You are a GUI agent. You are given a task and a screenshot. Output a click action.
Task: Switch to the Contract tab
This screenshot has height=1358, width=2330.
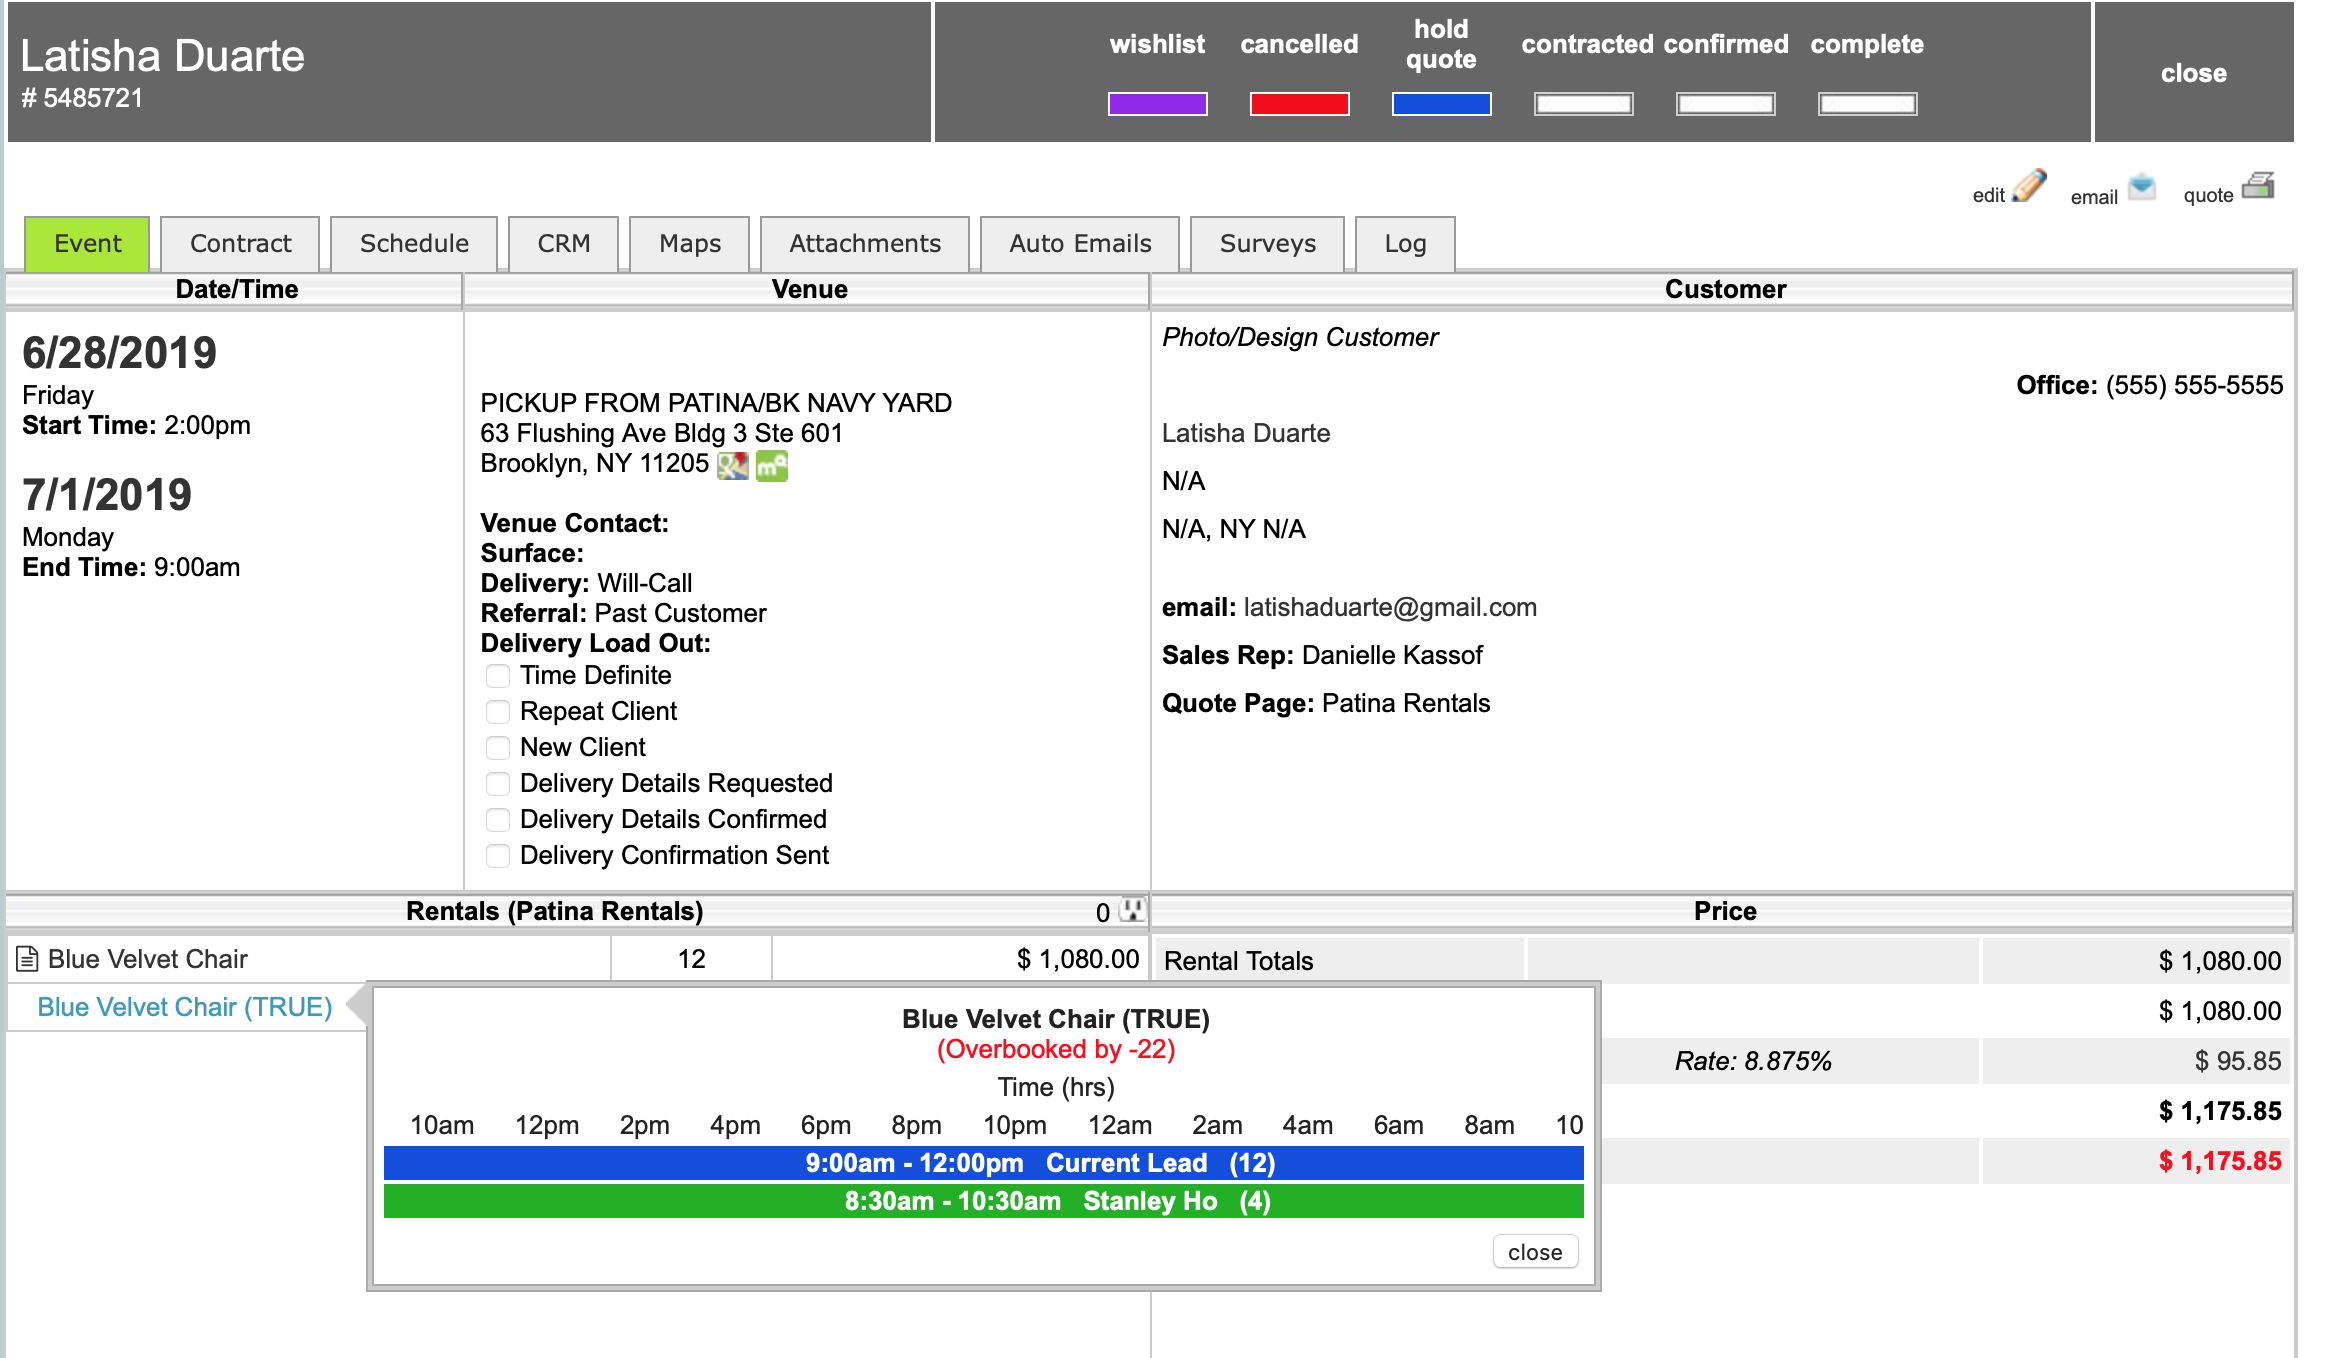pyautogui.click(x=240, y=244)
